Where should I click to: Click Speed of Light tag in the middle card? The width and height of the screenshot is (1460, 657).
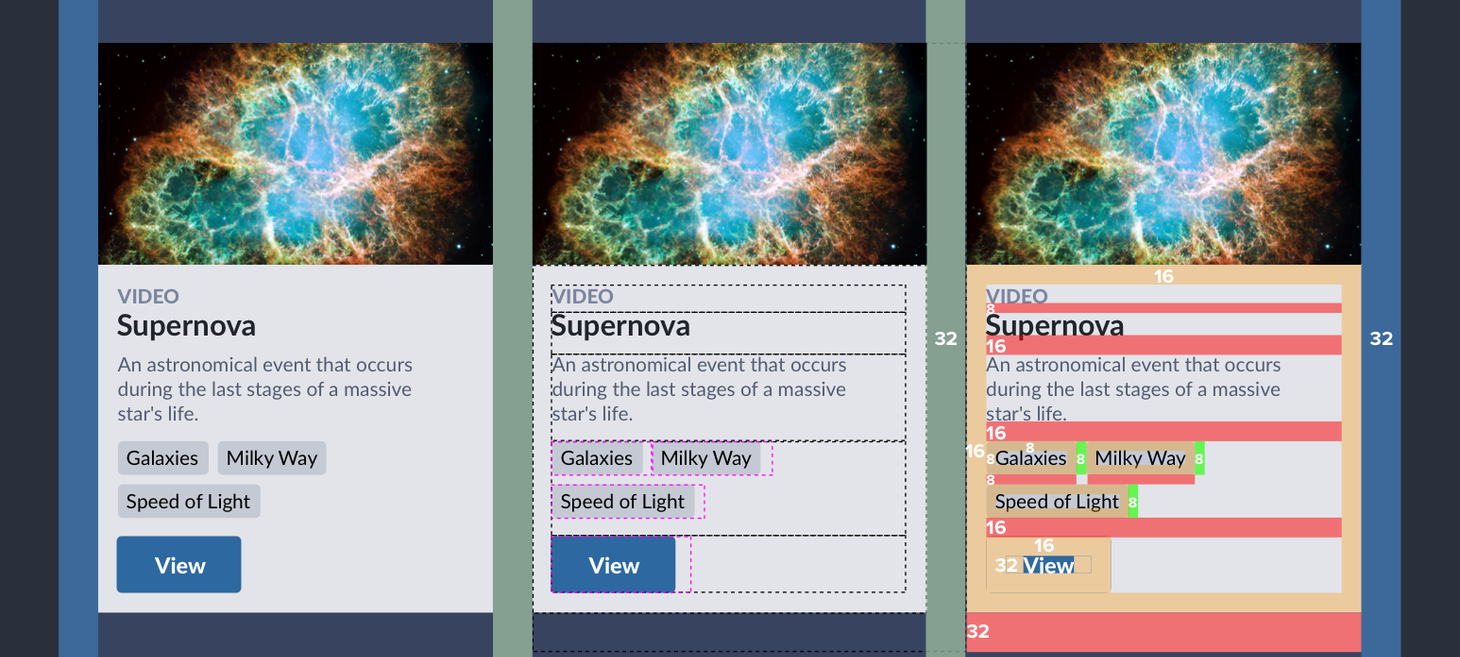pos(622,501)
